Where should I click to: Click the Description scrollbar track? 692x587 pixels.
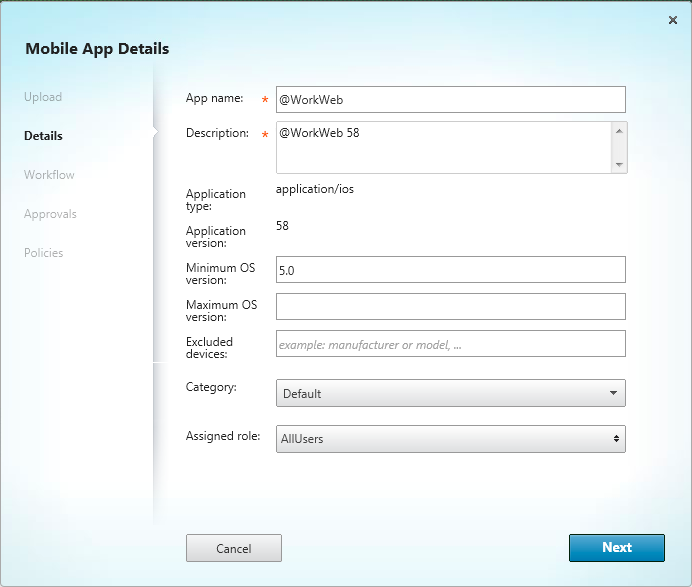pos(619,148)
